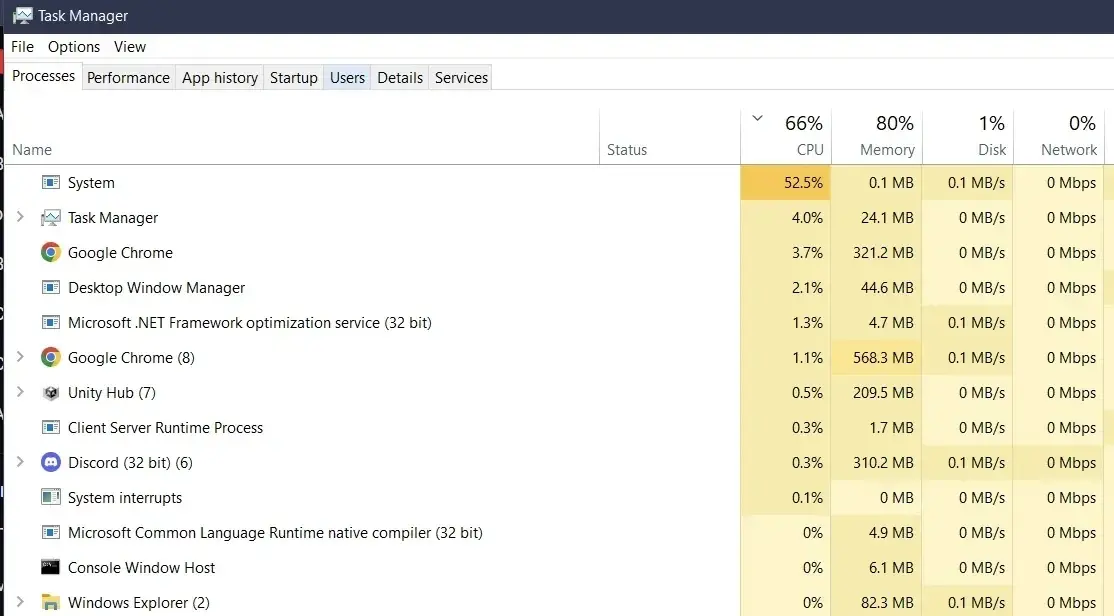The image size is (1114, 616).
Task: Click the Desktop Window Manager icon
Action: pos(51,287)
